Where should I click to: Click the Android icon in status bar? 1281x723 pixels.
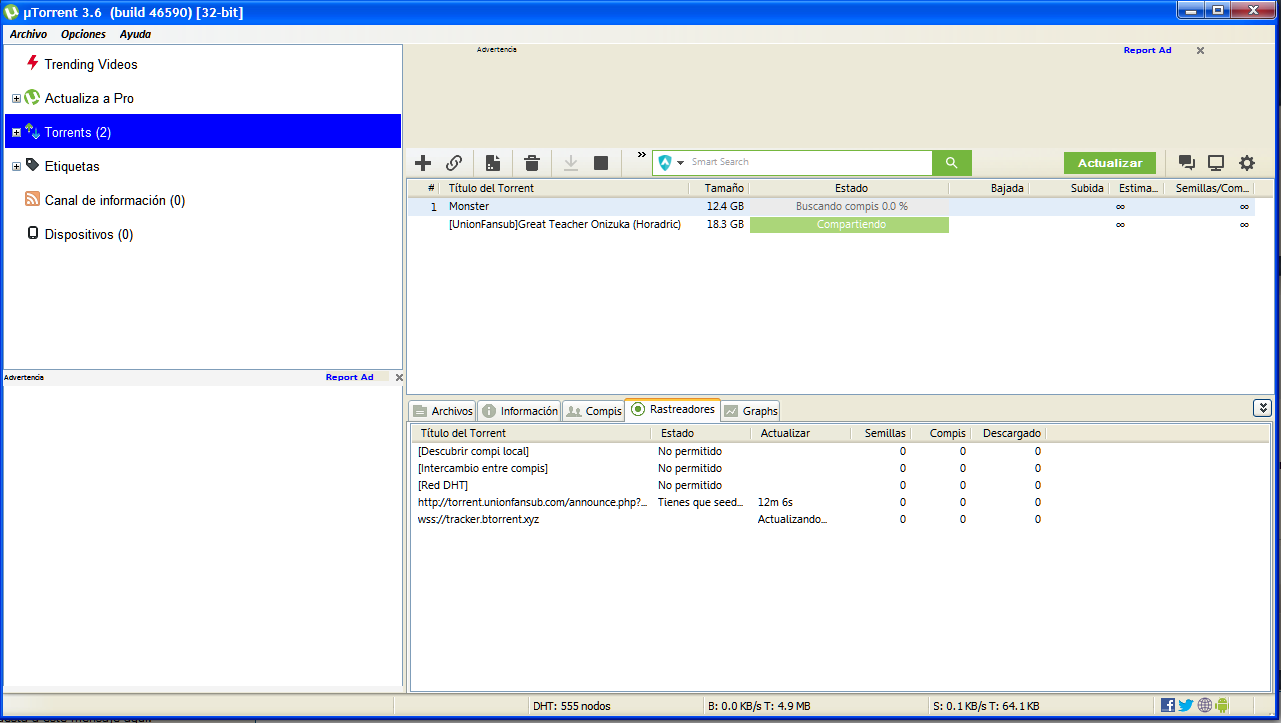1221,705
